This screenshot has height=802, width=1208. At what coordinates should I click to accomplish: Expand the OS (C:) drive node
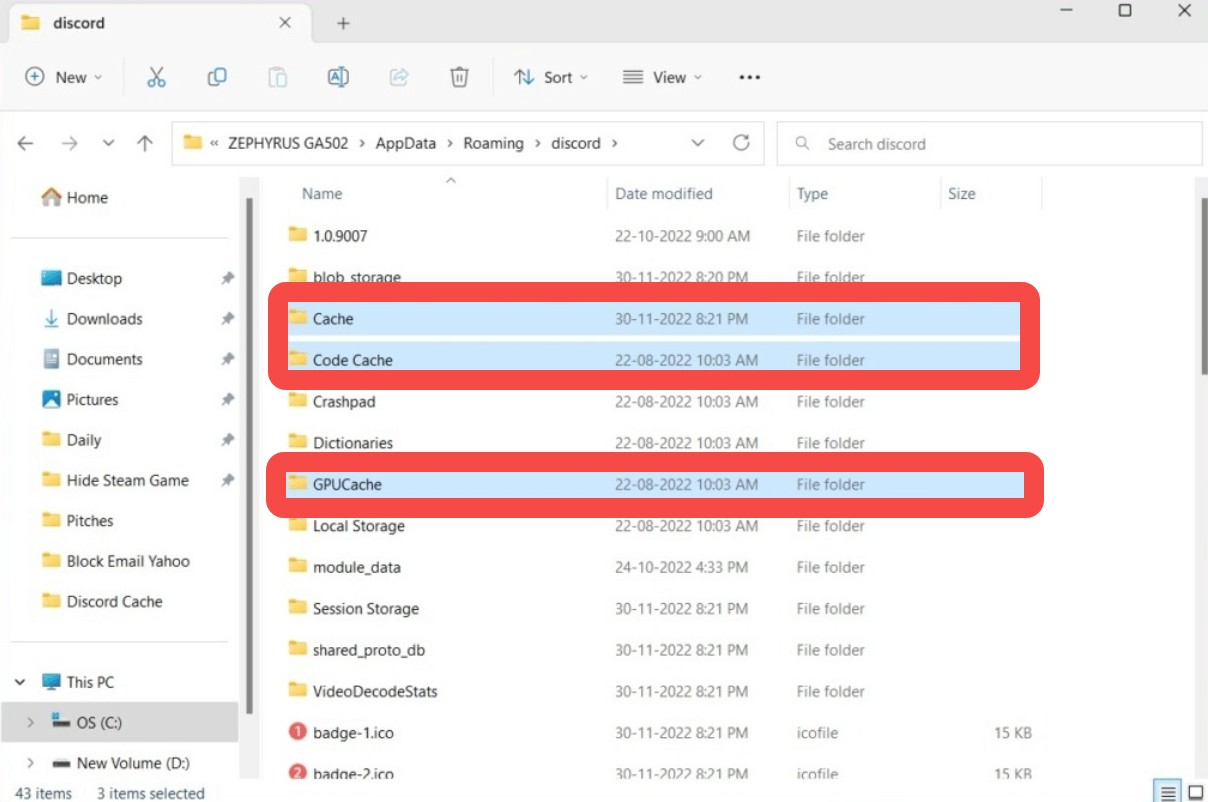(x=30, y=722)
